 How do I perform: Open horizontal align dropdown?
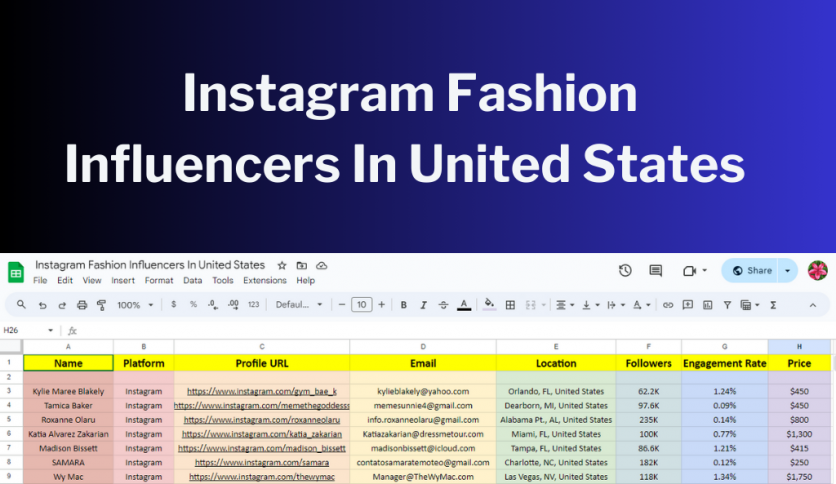point(565,305)
